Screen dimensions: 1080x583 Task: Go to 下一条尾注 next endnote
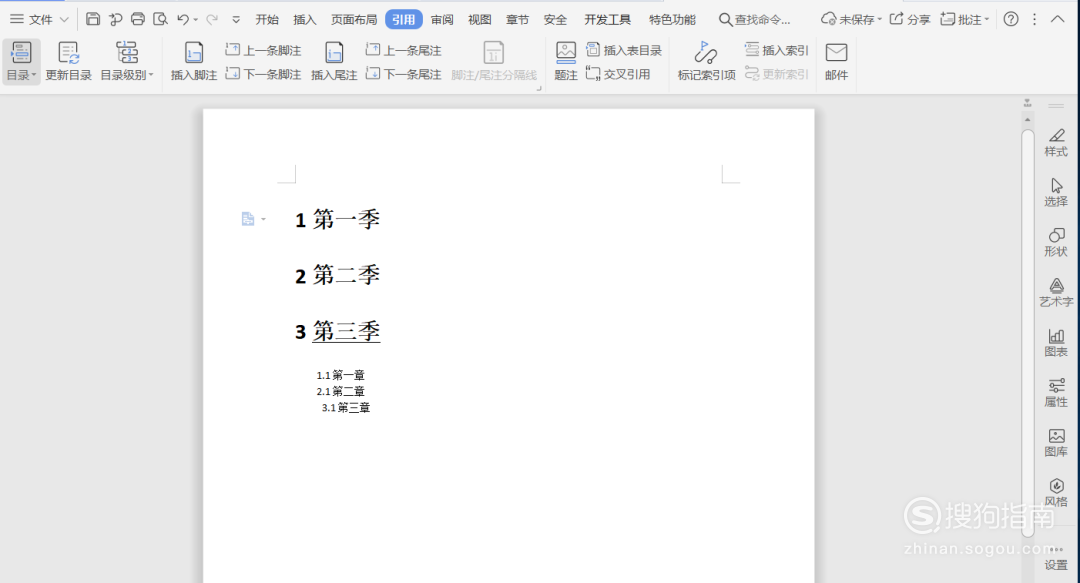coord(404,74)
